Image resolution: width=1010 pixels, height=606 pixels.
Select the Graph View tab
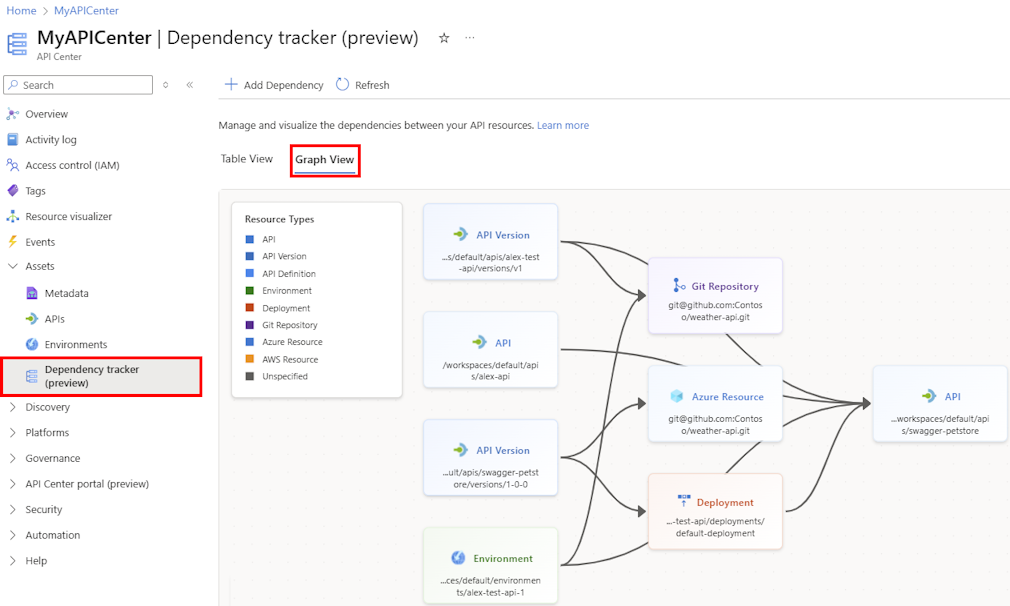coord(324,159)
